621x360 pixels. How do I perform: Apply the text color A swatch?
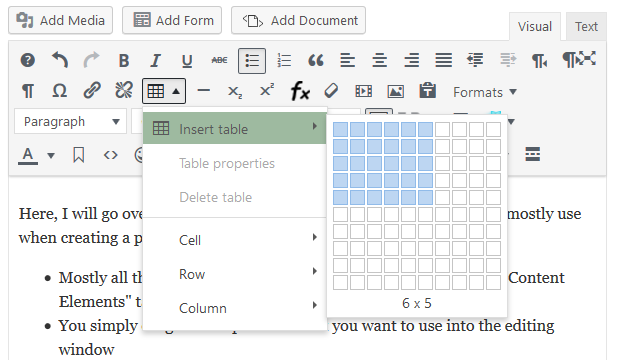click(28, 155)
